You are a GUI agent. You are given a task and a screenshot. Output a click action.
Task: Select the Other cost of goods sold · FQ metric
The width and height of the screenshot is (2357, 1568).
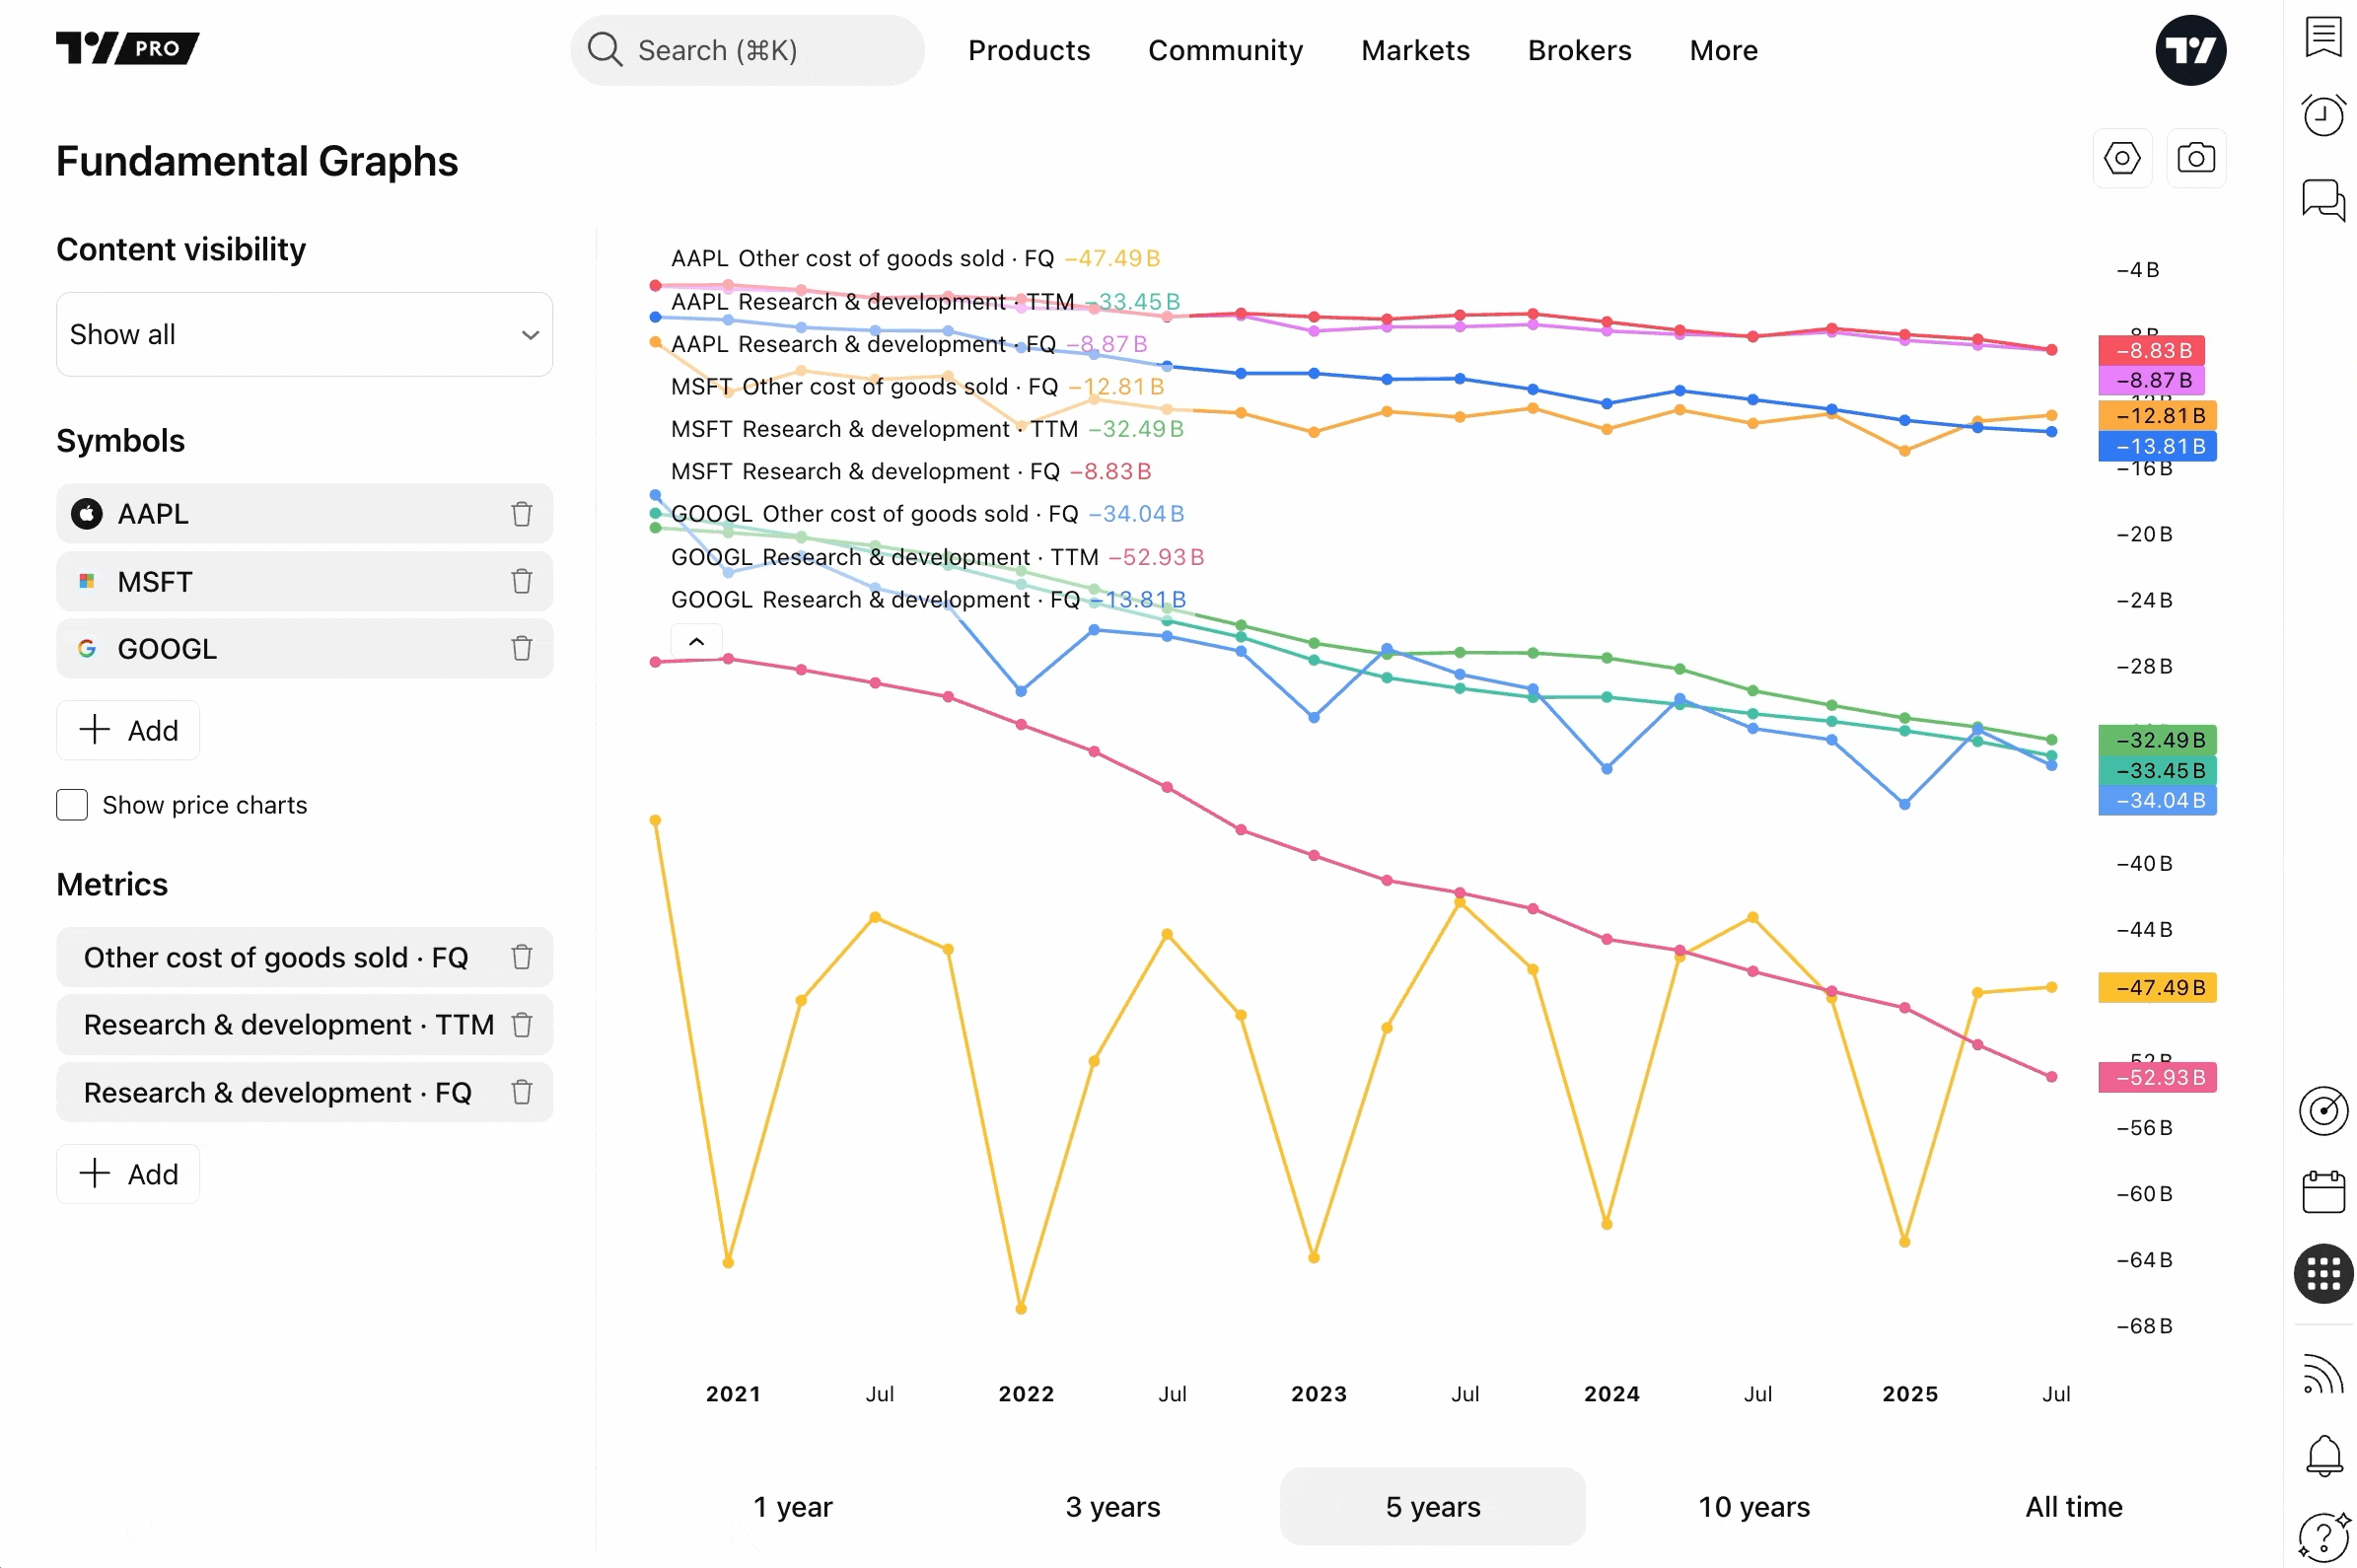[x=304, y=957]
